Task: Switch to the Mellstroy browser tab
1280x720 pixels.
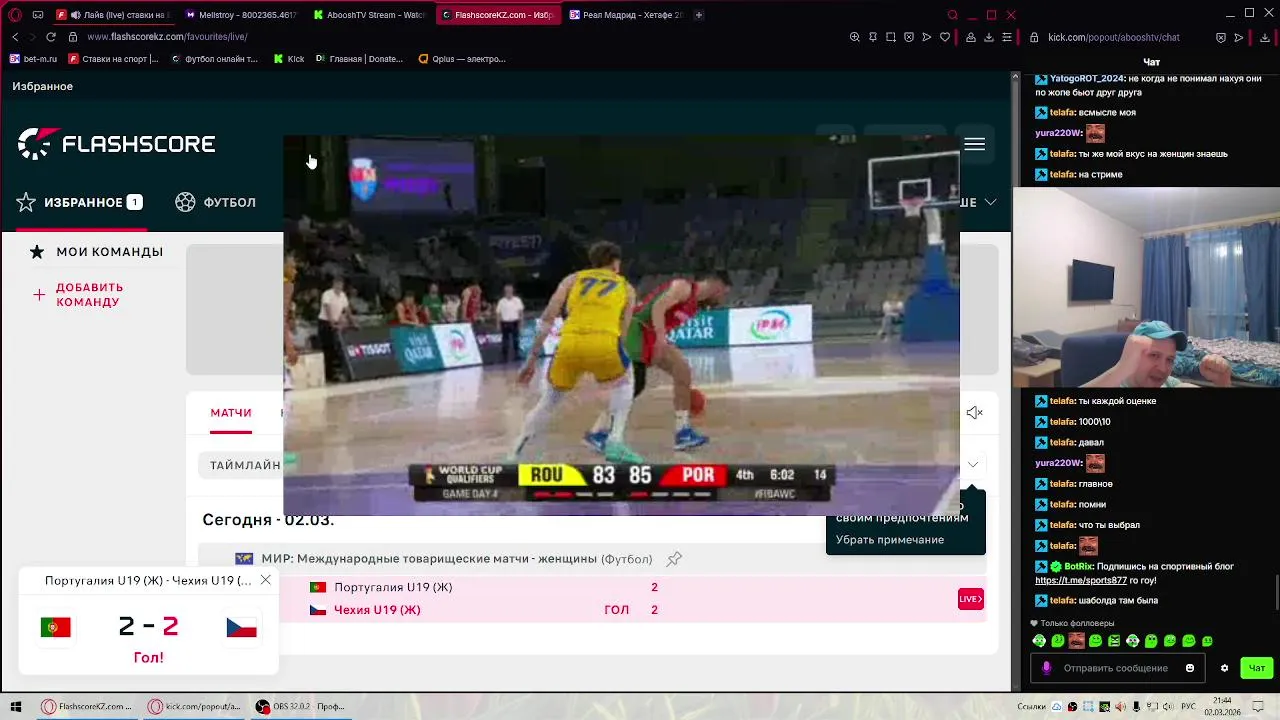Action: pos(242,15)
